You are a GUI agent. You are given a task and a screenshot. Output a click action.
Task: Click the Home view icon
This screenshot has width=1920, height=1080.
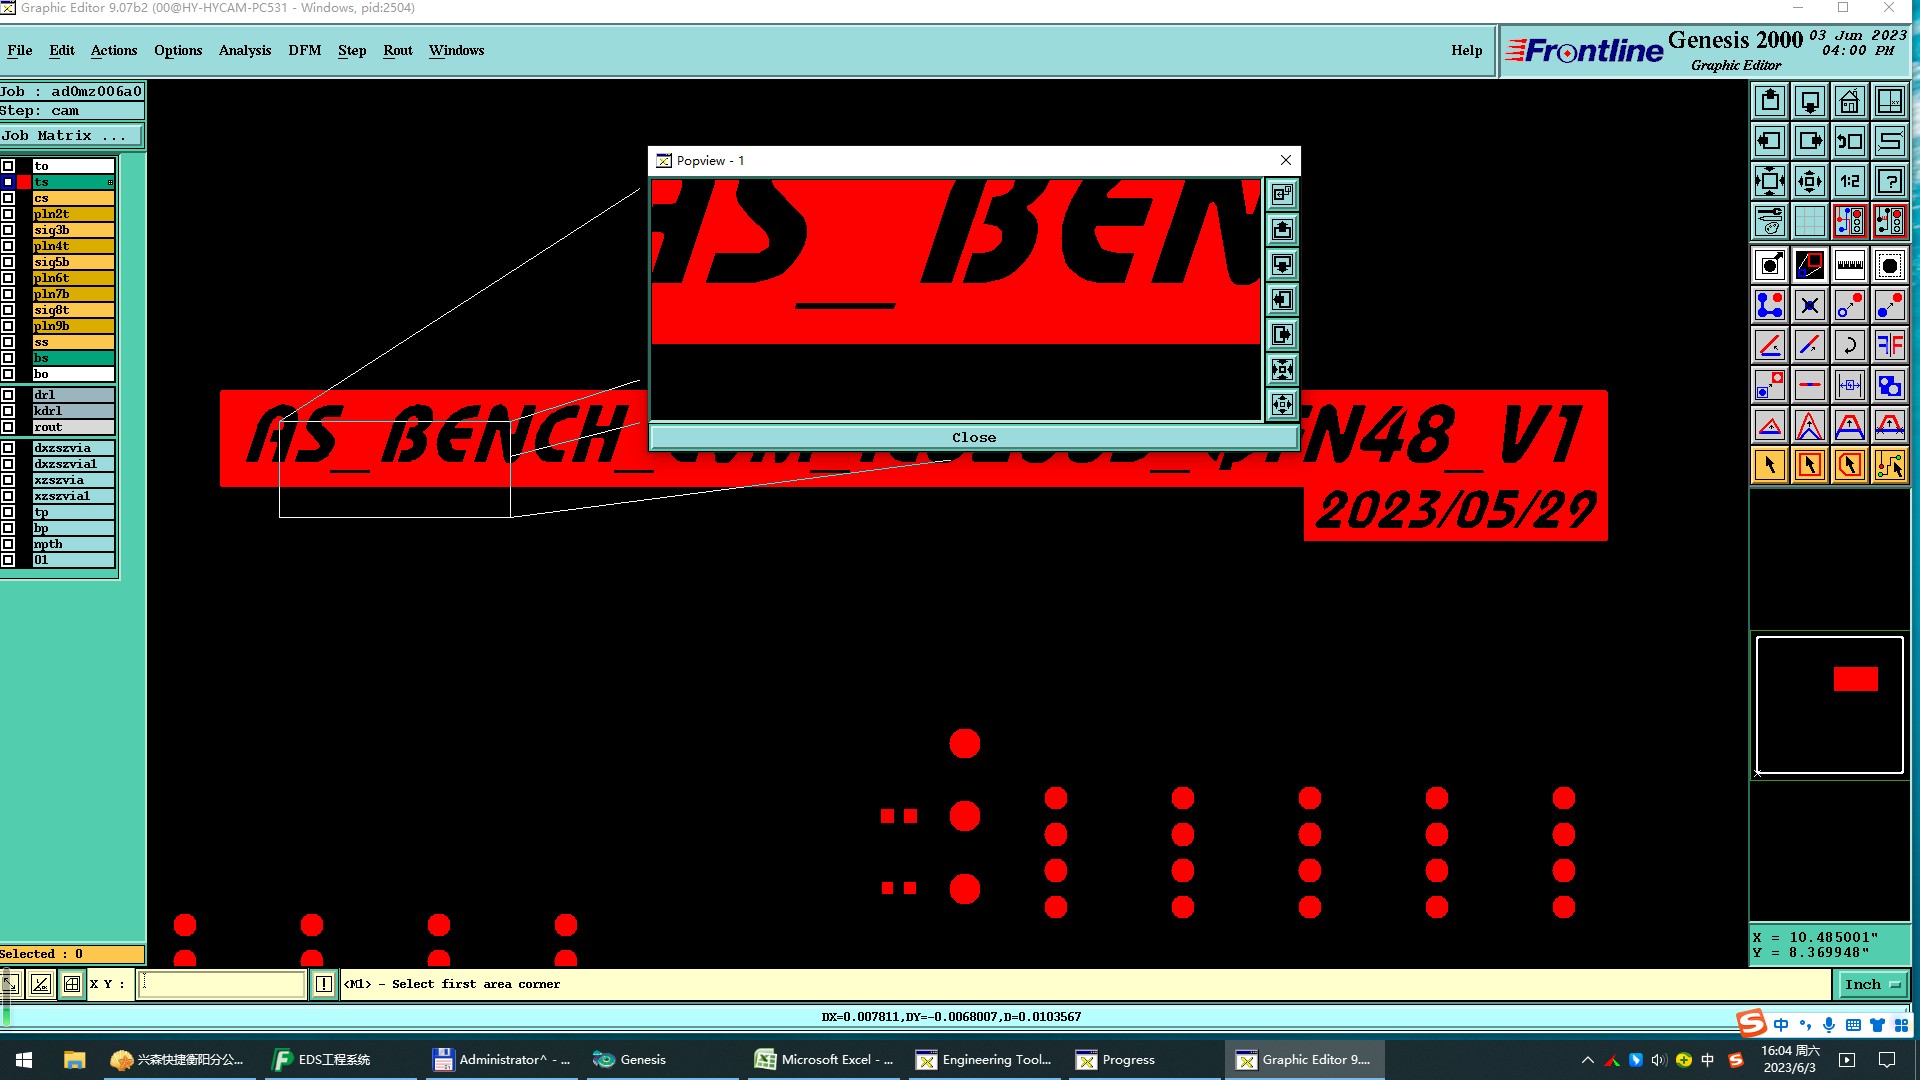pos(1849,101)
